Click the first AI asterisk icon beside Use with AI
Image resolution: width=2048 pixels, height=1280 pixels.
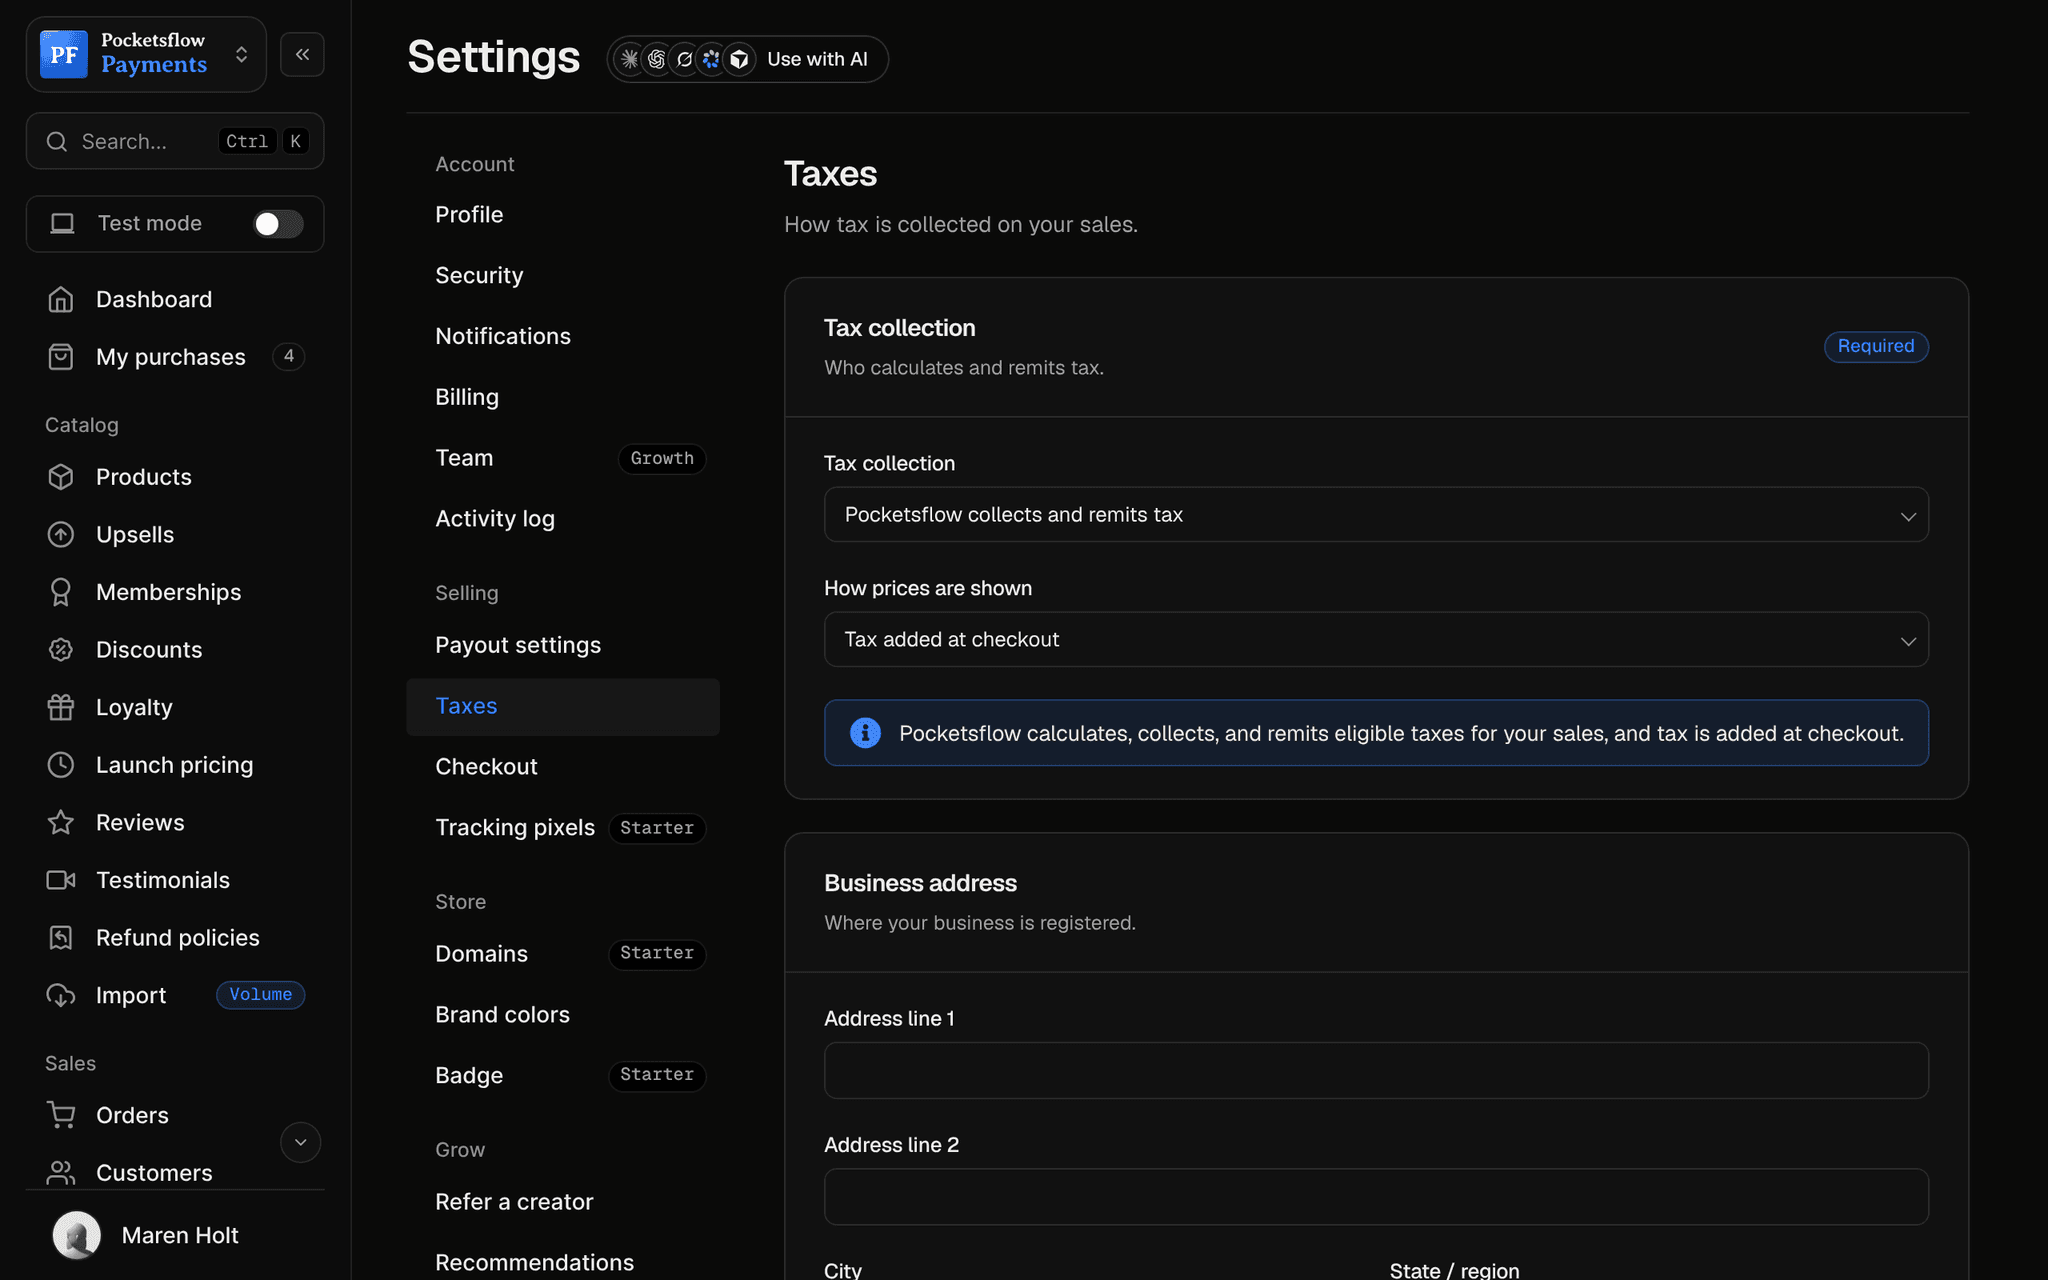click(x=629, y=59)
